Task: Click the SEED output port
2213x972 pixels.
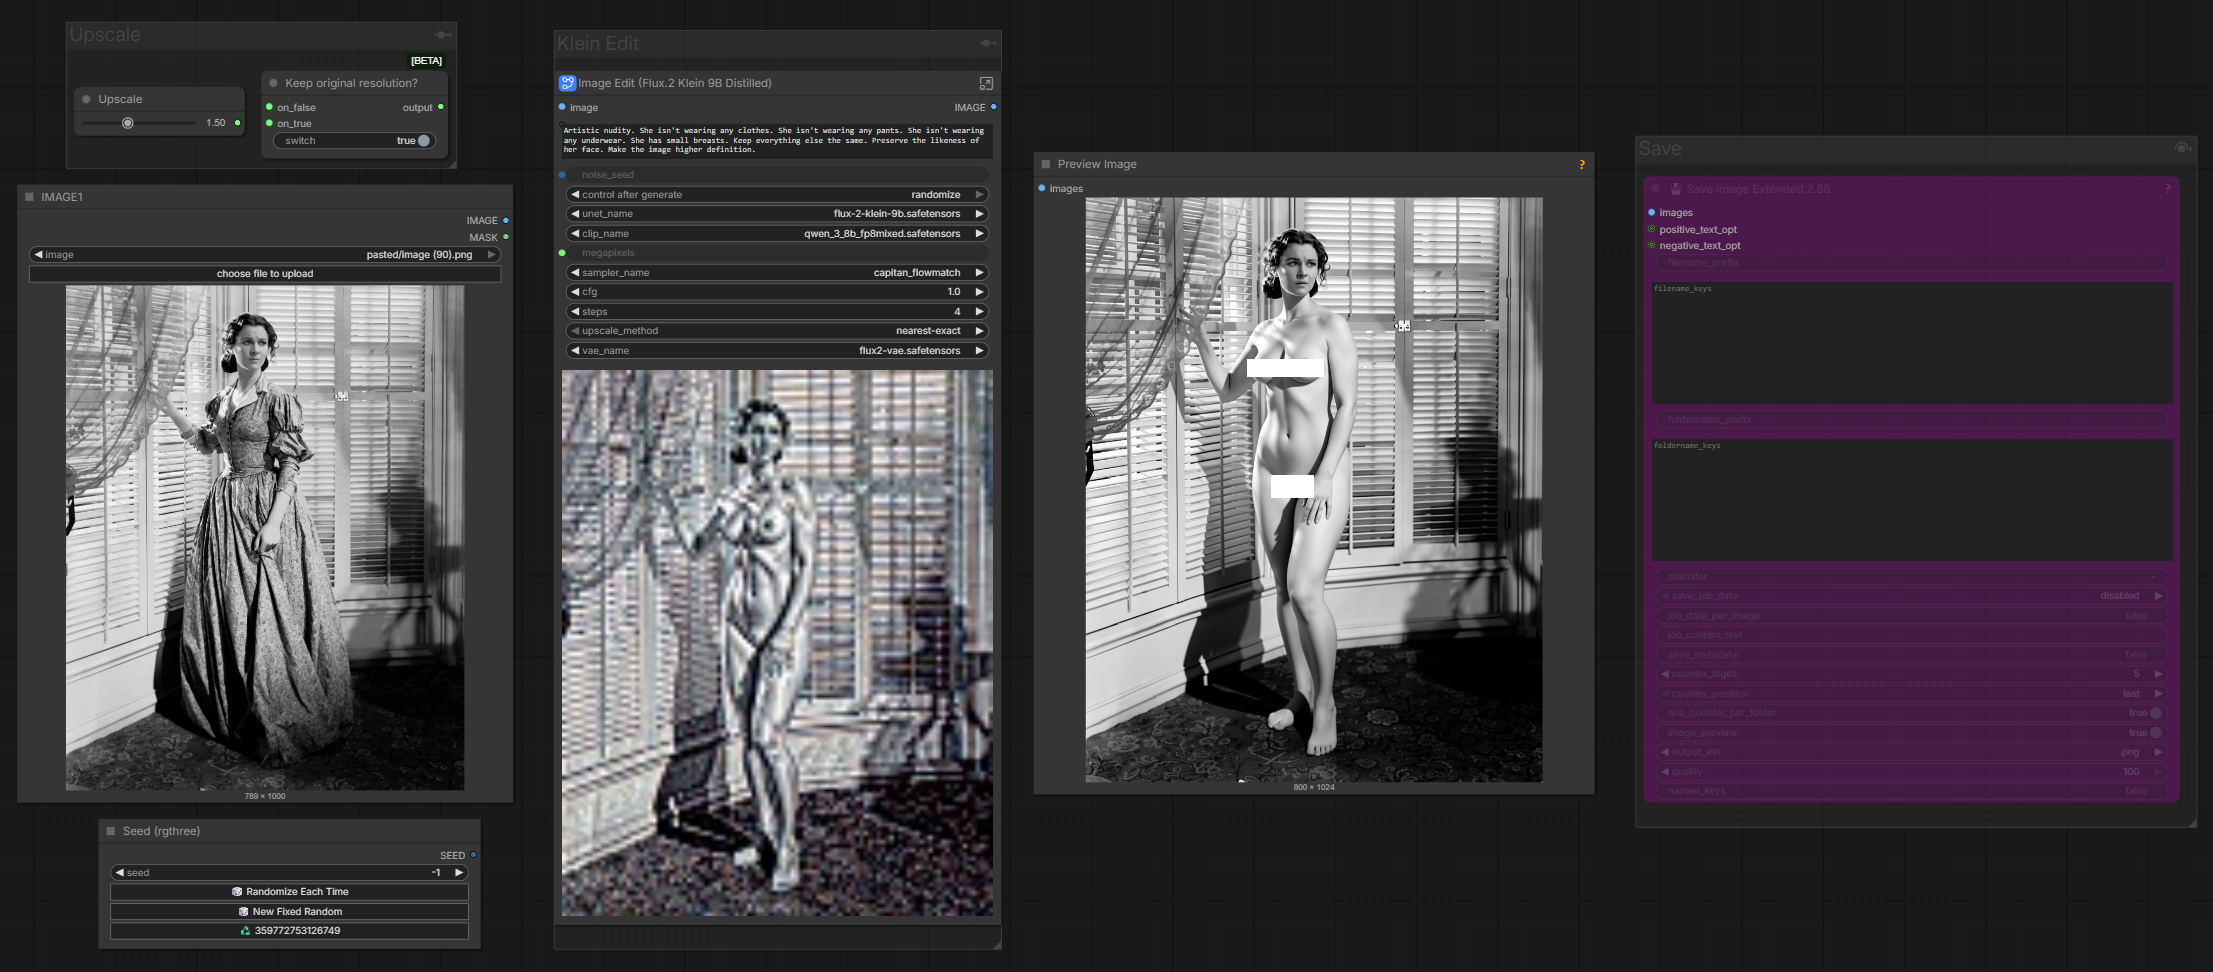Action: coord(473,855)
